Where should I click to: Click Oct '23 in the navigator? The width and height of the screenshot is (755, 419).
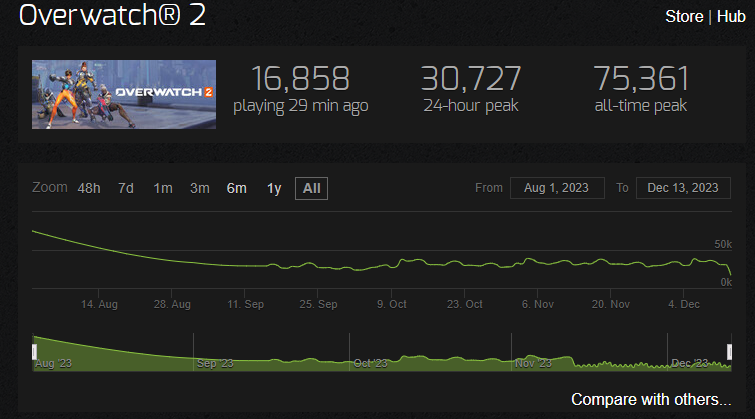(370, 364)
